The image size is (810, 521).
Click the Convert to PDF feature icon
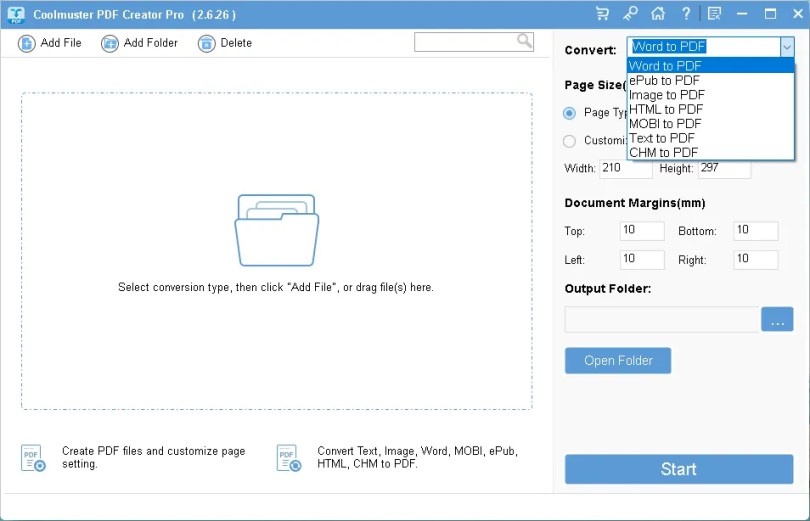(288, 458)
